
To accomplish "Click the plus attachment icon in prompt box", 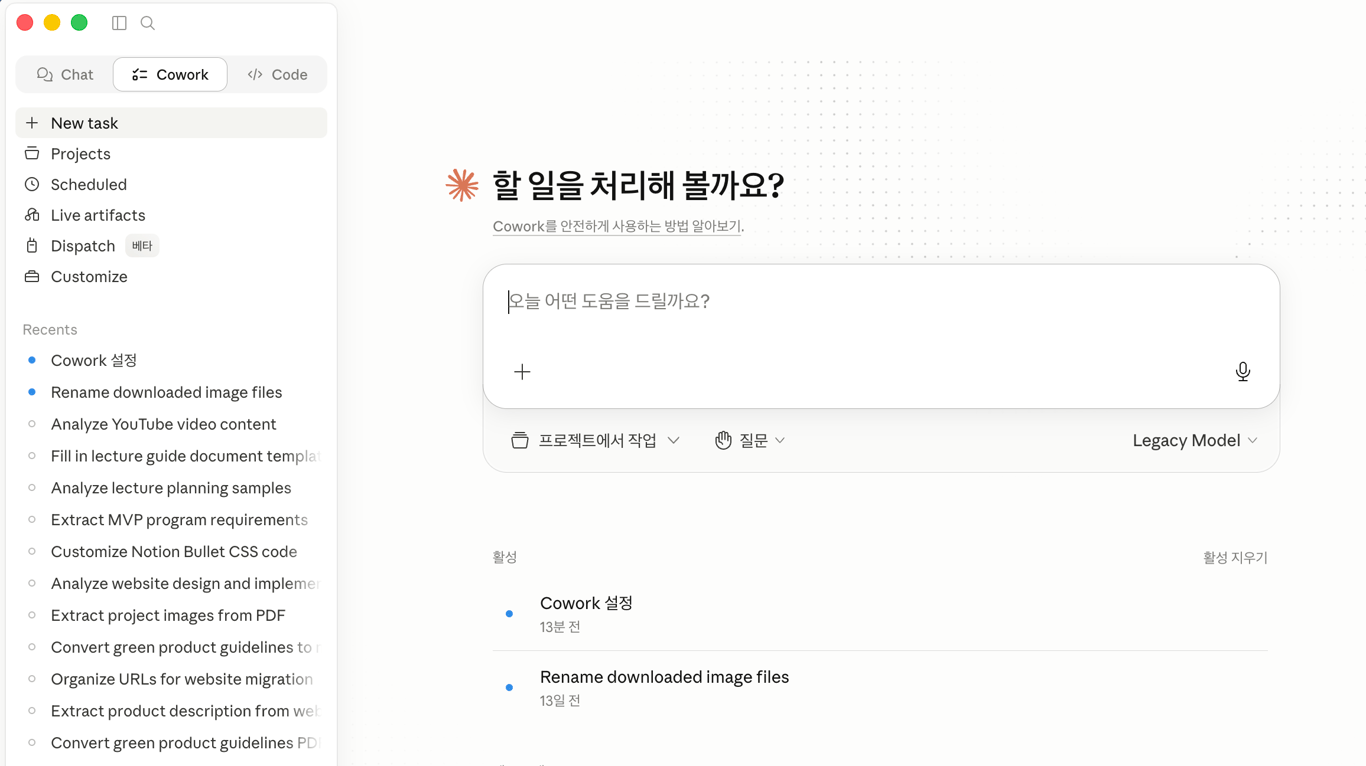I will click(x=522, y=372).
